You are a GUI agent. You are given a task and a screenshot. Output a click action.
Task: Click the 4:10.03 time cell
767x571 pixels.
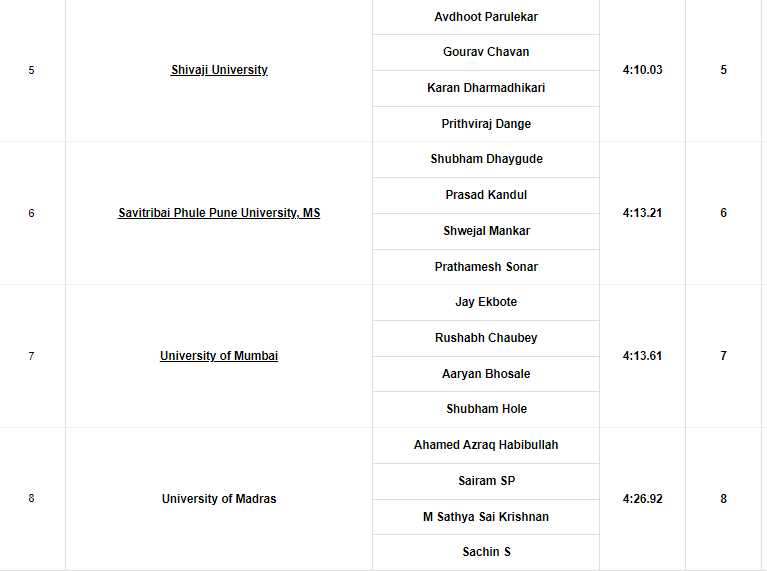pyautogui.click(x=642, y=70)
